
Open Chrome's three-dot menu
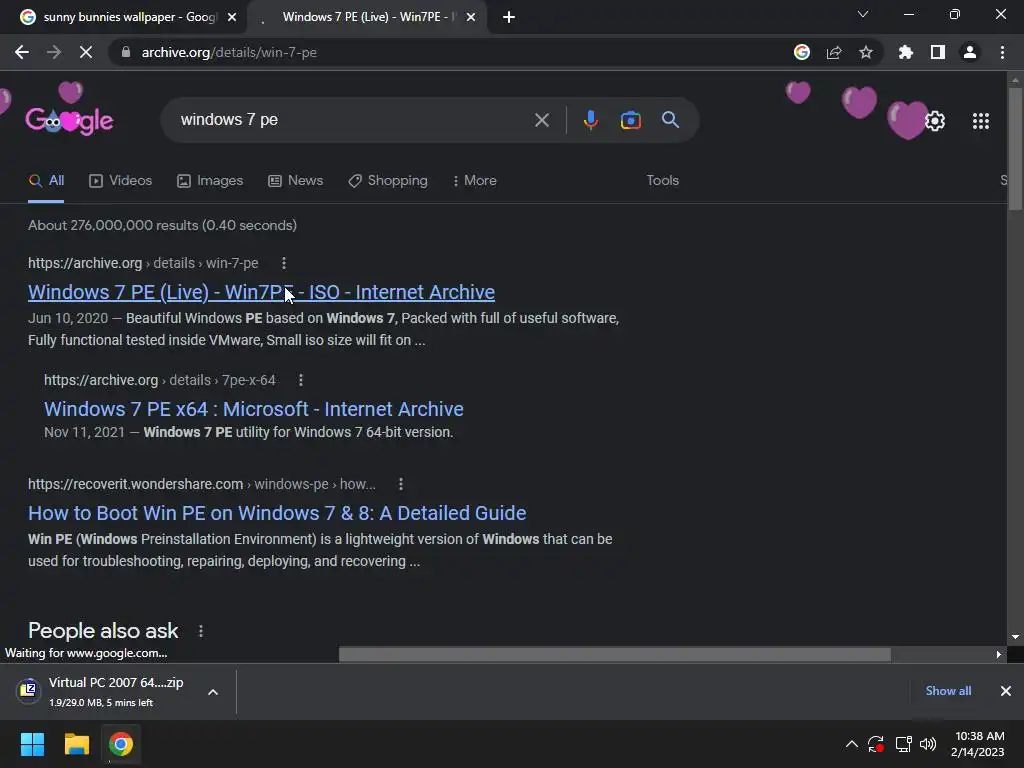coord(1002,52)
